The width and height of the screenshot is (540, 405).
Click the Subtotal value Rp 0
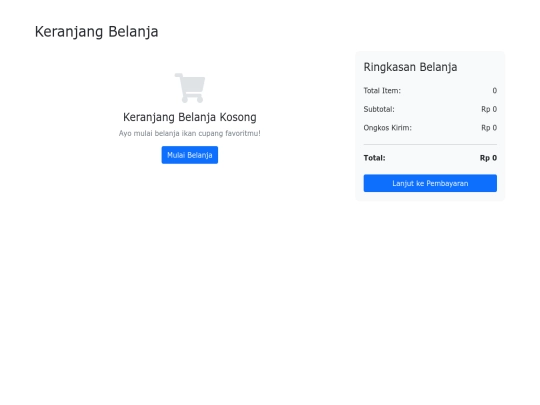489,109
